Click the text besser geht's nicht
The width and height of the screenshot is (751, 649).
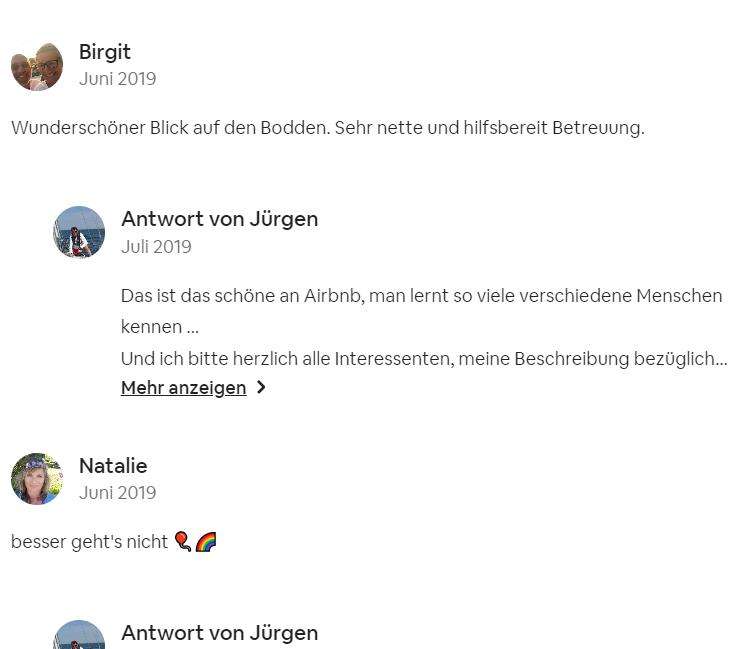tap(89, 542)
